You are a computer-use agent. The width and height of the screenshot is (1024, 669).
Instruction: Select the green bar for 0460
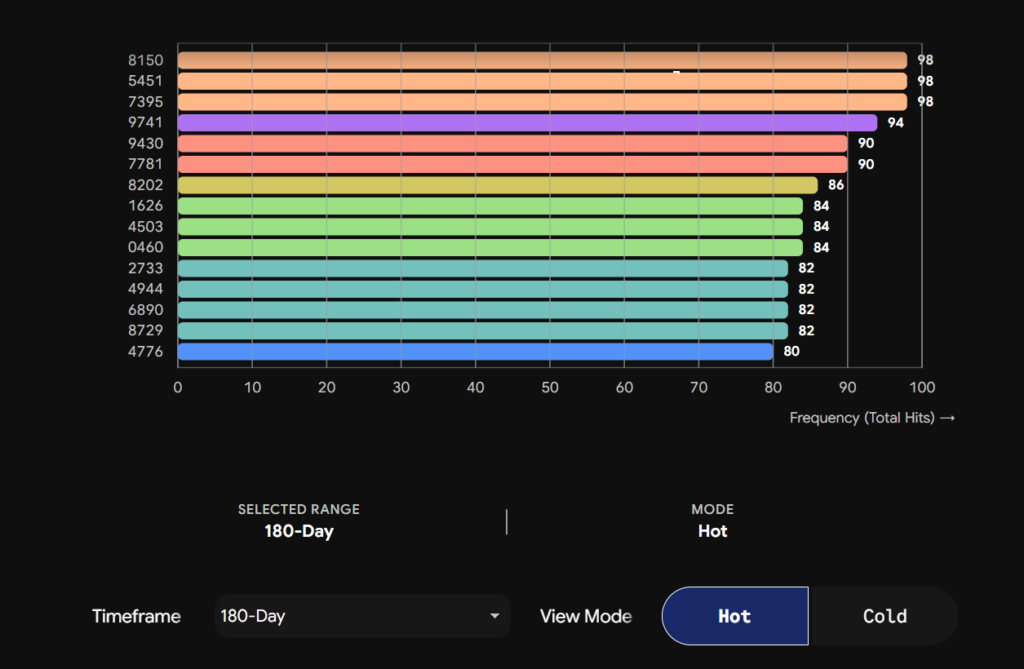pyautogui.click(x=490, y=248)
